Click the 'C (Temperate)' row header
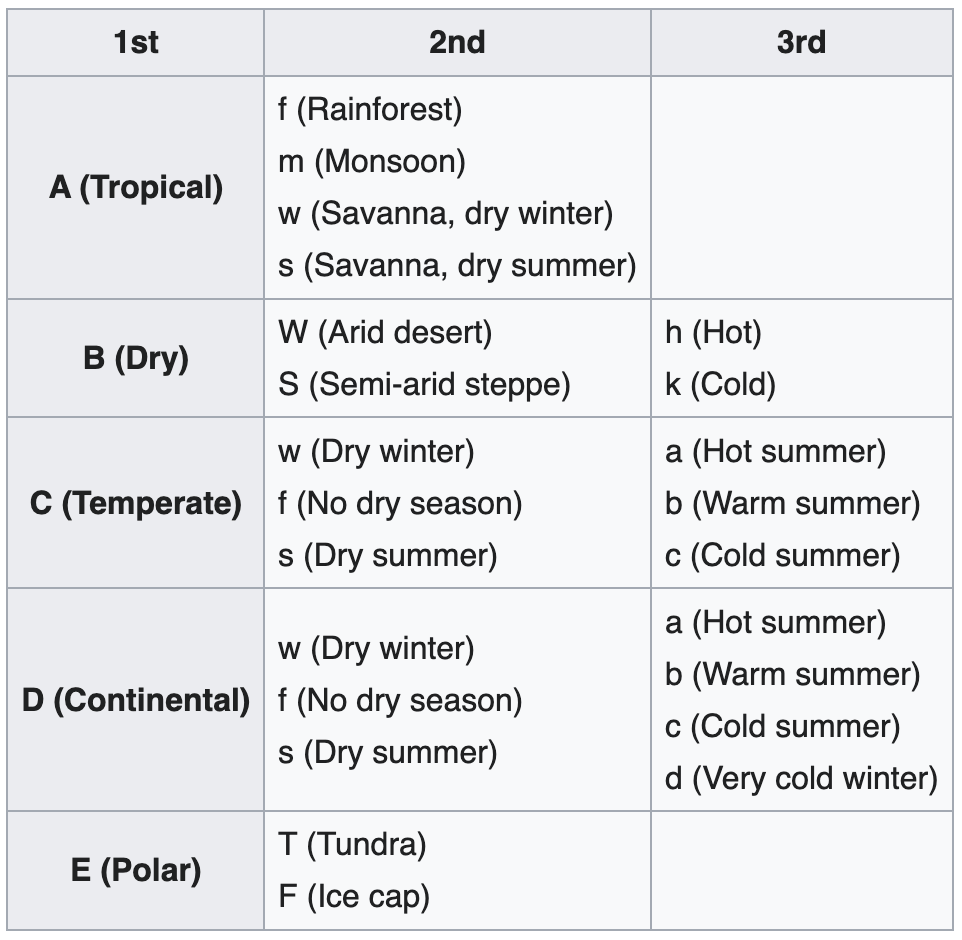Screen dimensions: 962x940 (x=136, y=503)
